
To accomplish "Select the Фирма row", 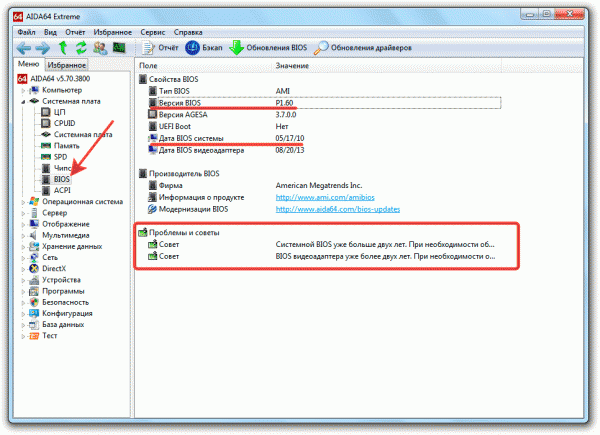I will 324,186.
